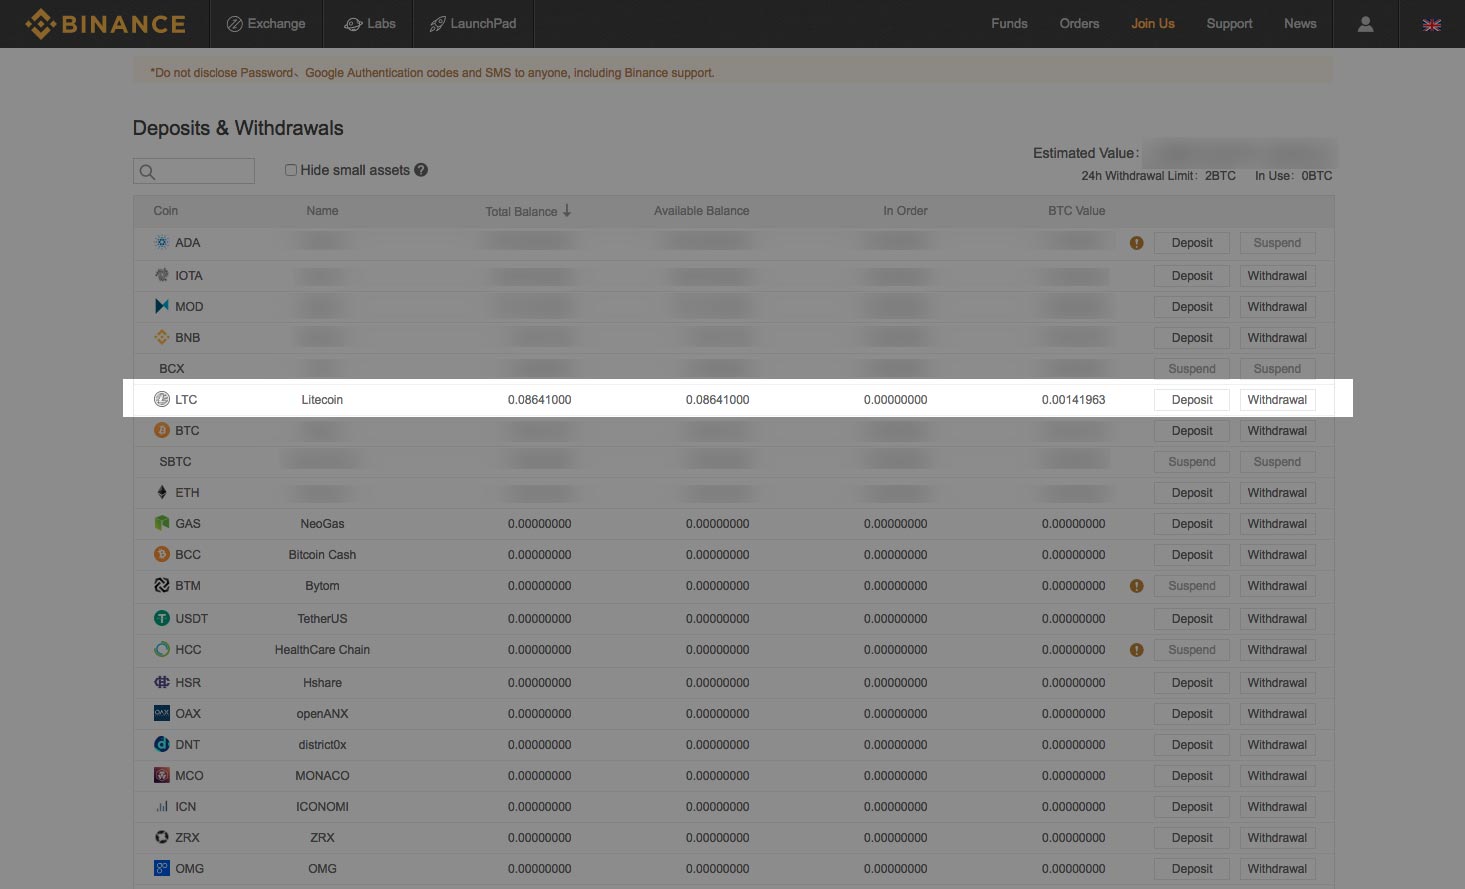Click the help icon beside Hide small assets
This screenshot has width=1465, height=889.
[421, 170]
